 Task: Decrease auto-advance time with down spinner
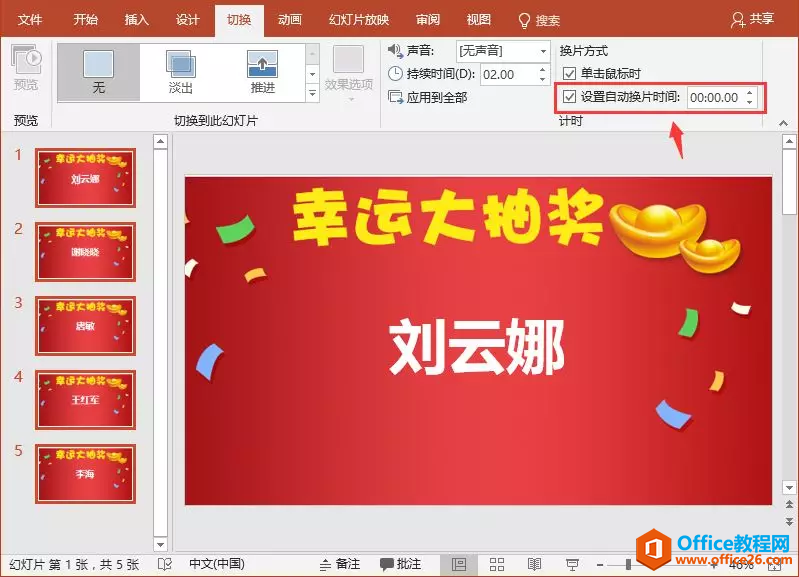coord(750,102)
